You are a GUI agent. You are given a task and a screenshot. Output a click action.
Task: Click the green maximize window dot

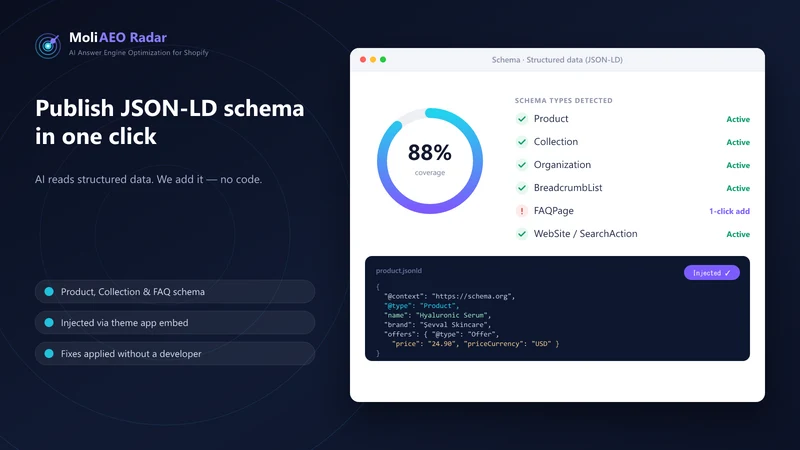(383, 60)
